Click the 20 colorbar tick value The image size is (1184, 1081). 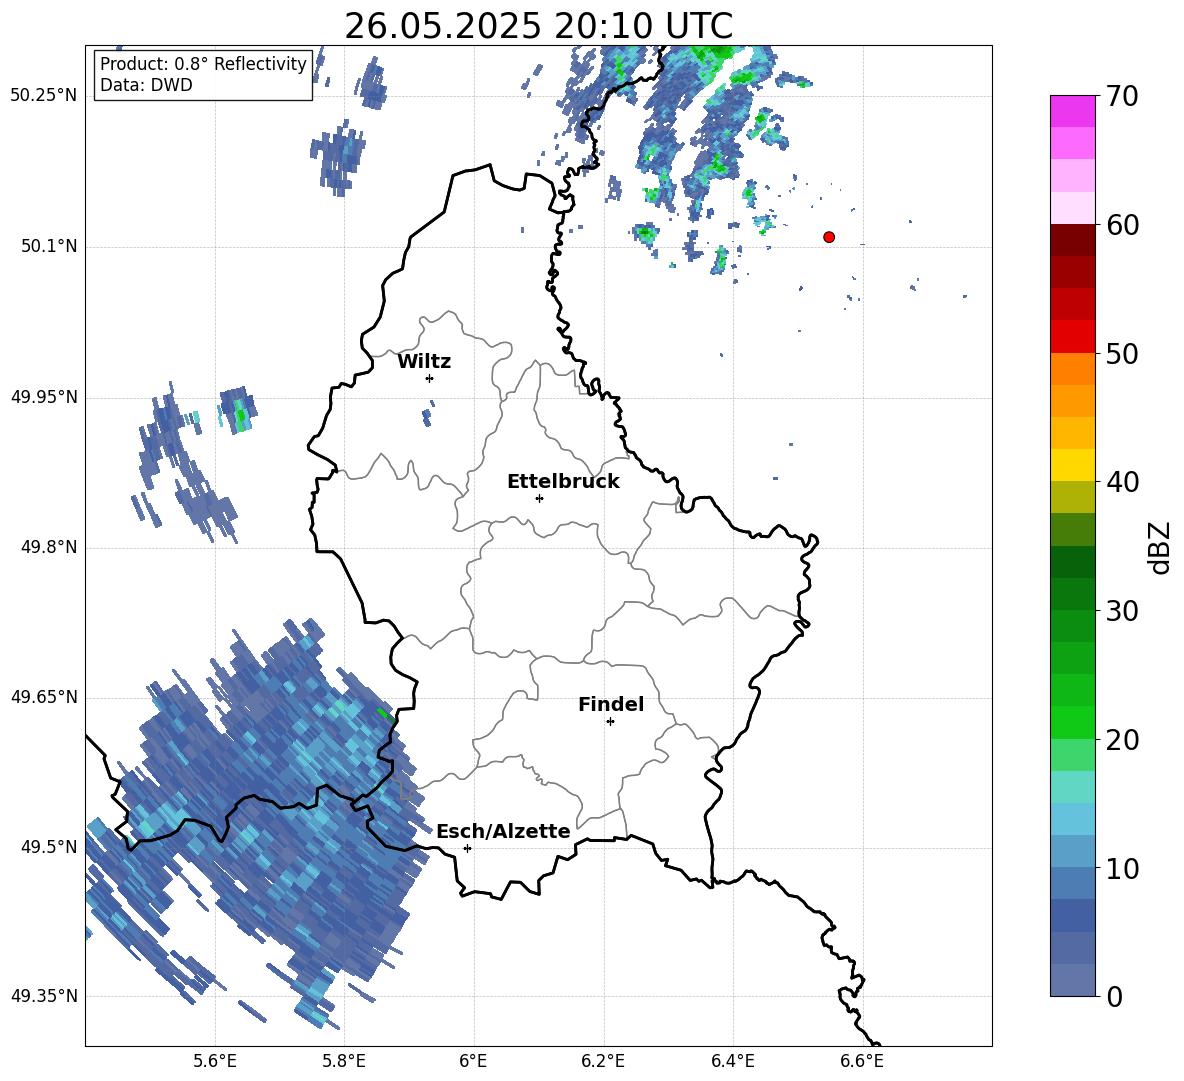[x=1122, y=739]
